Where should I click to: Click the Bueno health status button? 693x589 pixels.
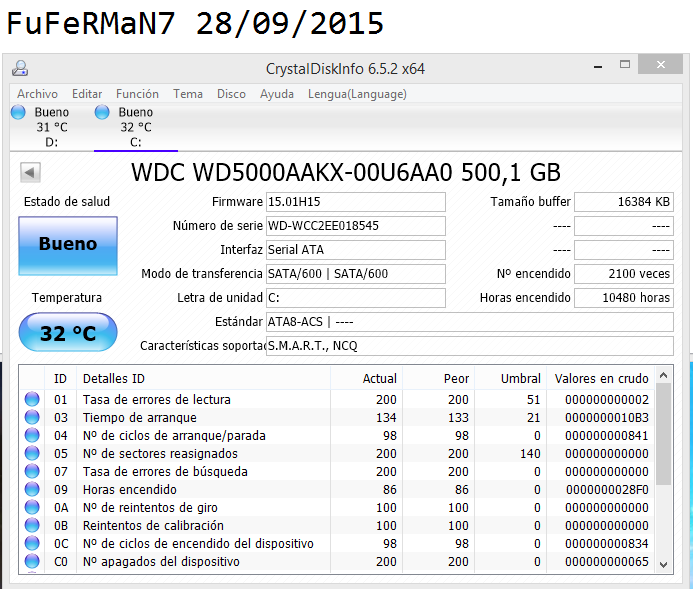coord(68,244)
